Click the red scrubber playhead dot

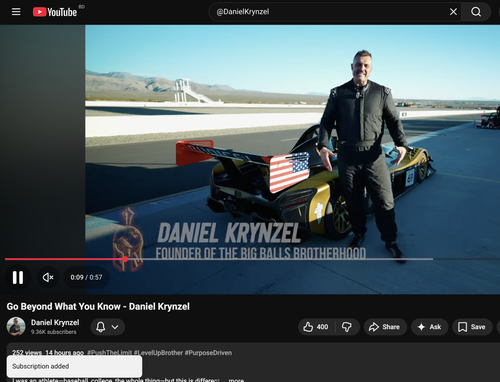coord(125,259)
